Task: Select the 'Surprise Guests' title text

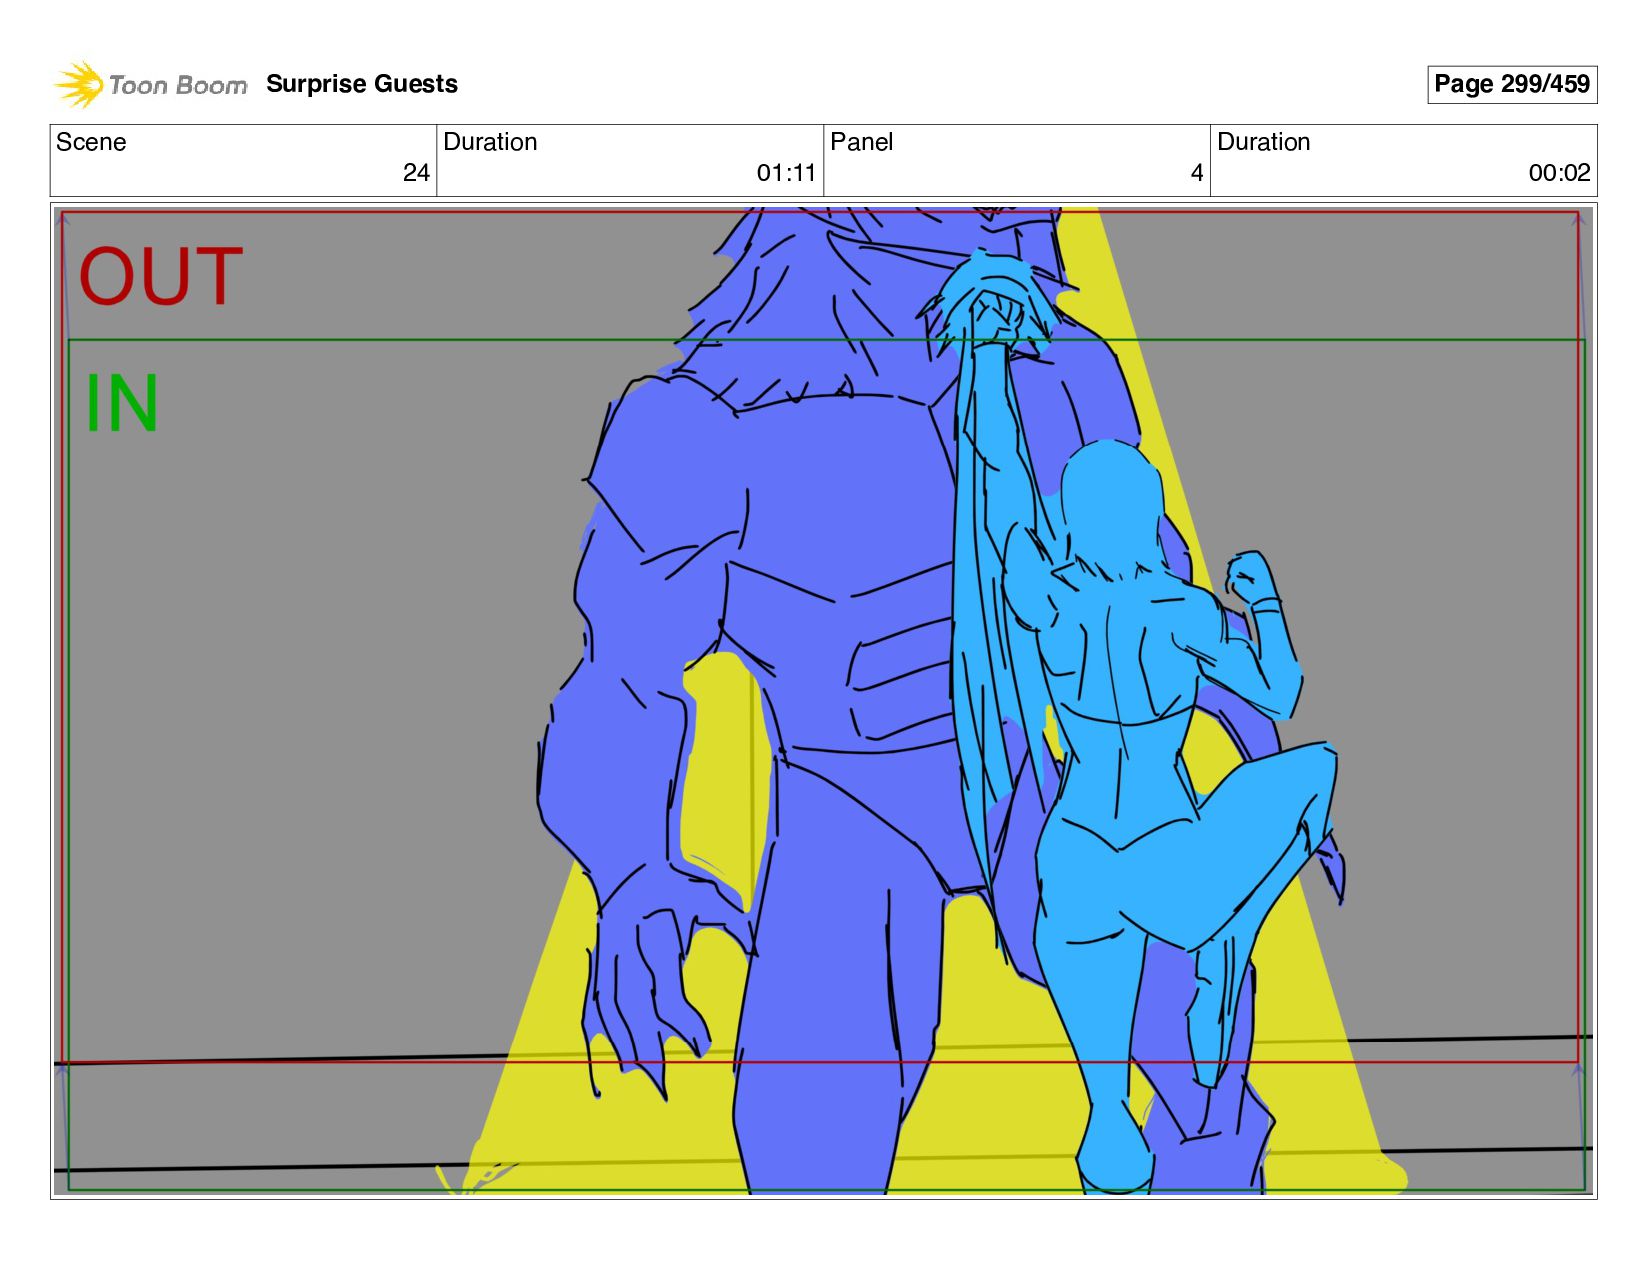Action: [362, 84]
